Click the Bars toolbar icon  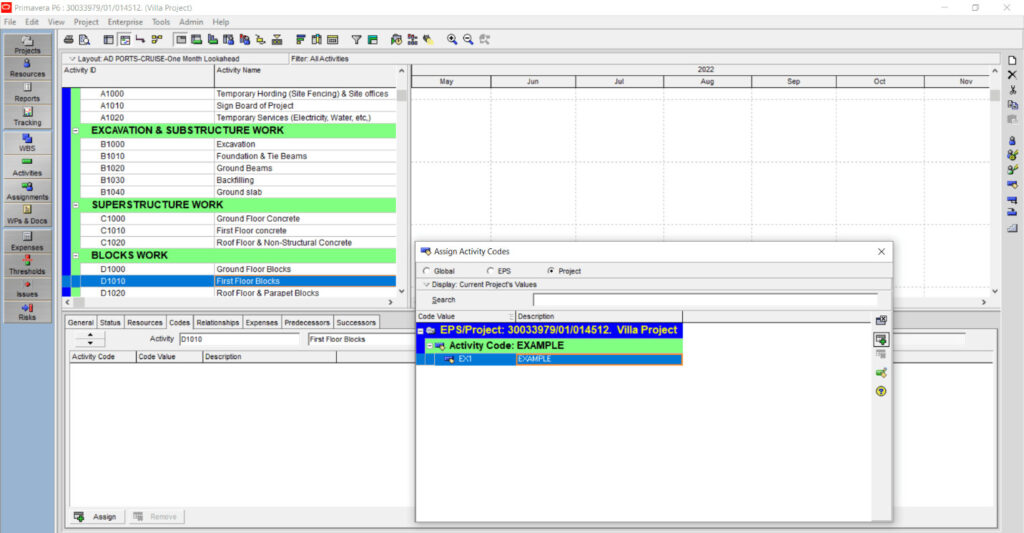(300, 40)
